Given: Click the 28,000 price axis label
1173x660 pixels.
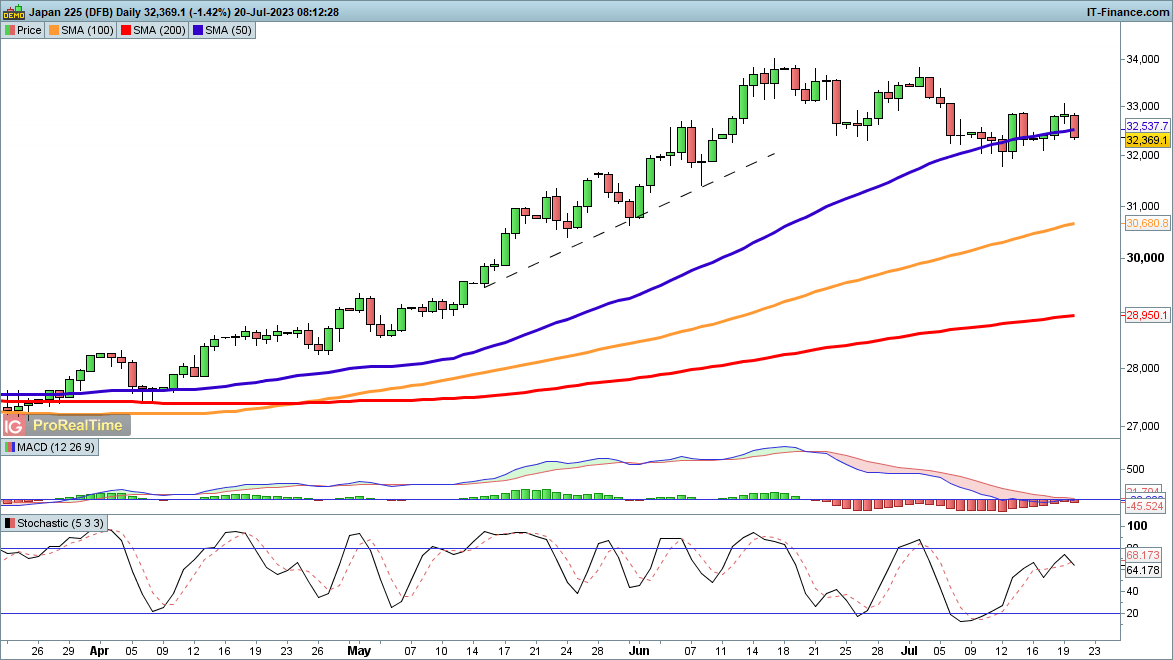Looking at the screenshot, I should [x=1143, y=368].
